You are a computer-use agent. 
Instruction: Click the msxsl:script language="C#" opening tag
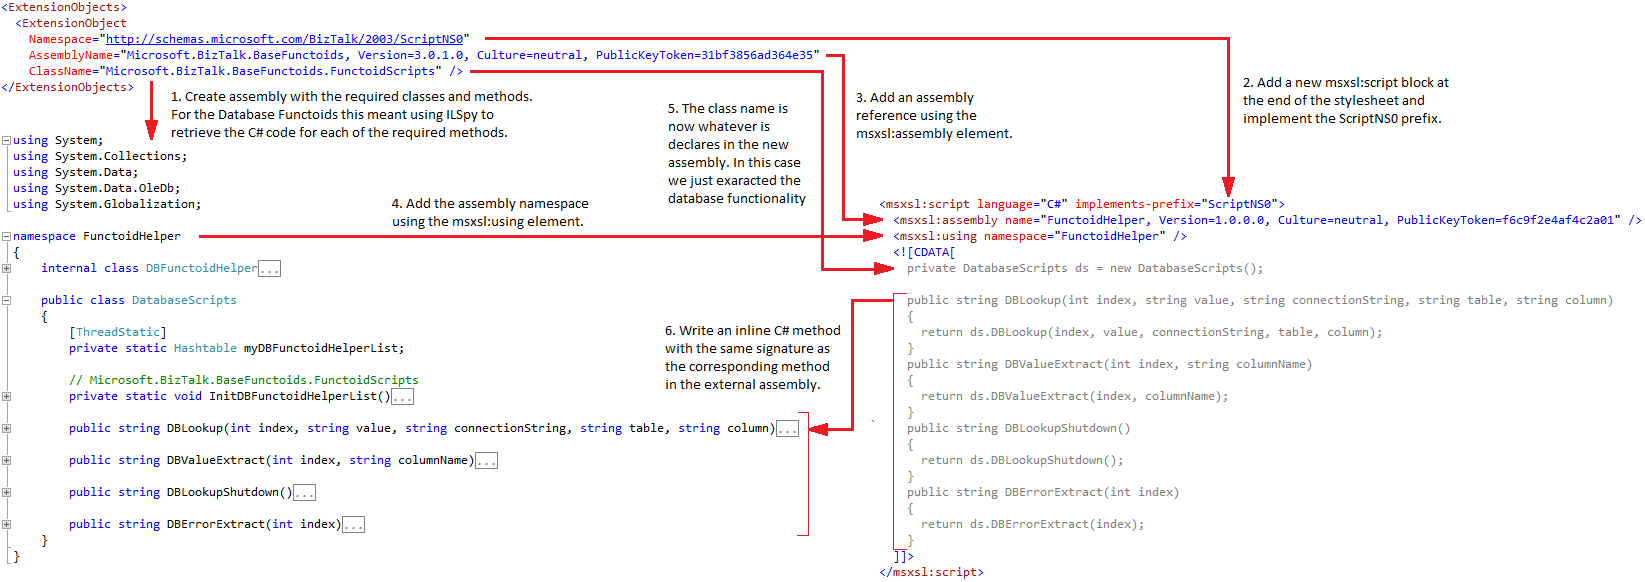pyautogui.click(x=1082, y=204)
